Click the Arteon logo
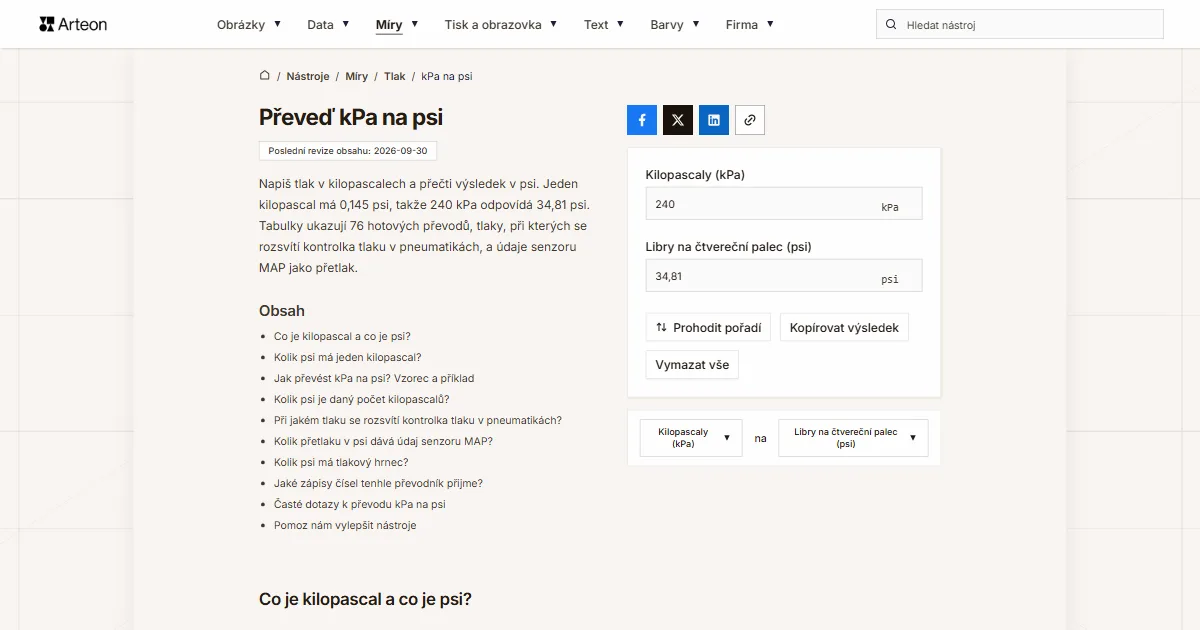The width and height of the screenshot is (1200, 630). [73, 24]
